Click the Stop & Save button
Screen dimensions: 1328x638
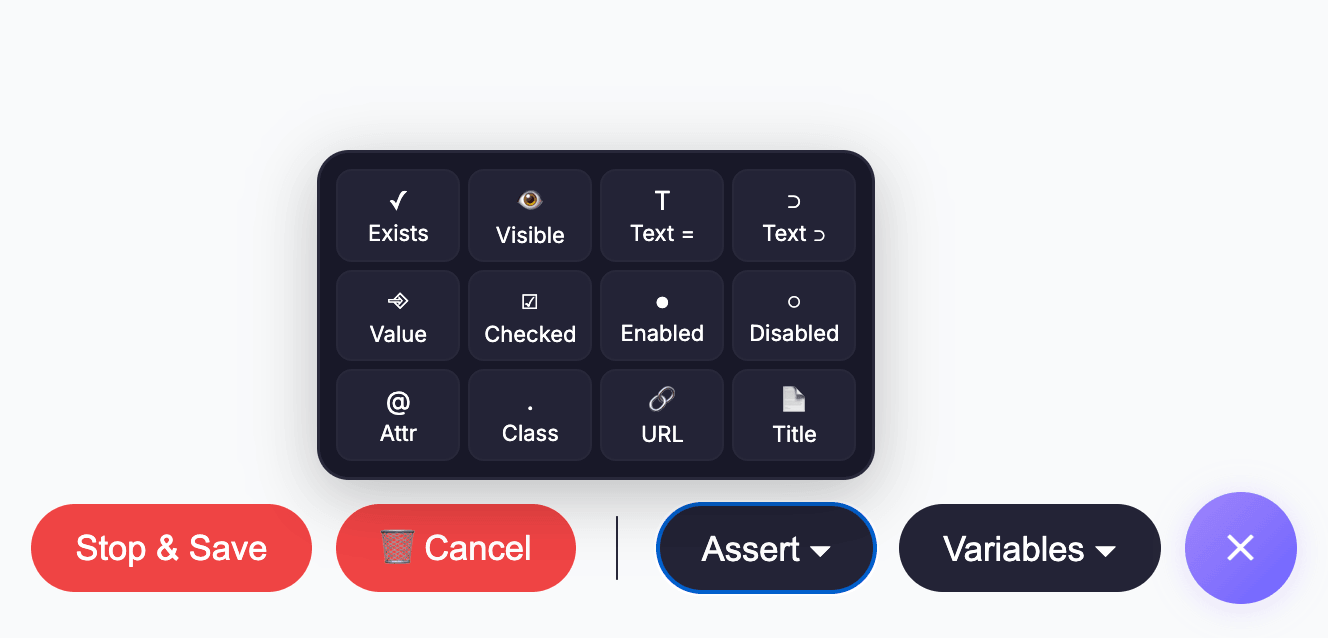pyautogui.click(x=171, y=547)
